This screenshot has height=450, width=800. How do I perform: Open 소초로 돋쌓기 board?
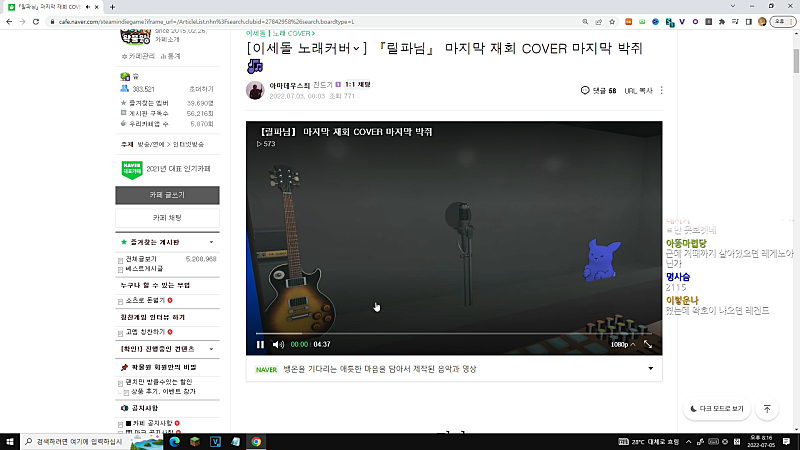tap(145, 301)
